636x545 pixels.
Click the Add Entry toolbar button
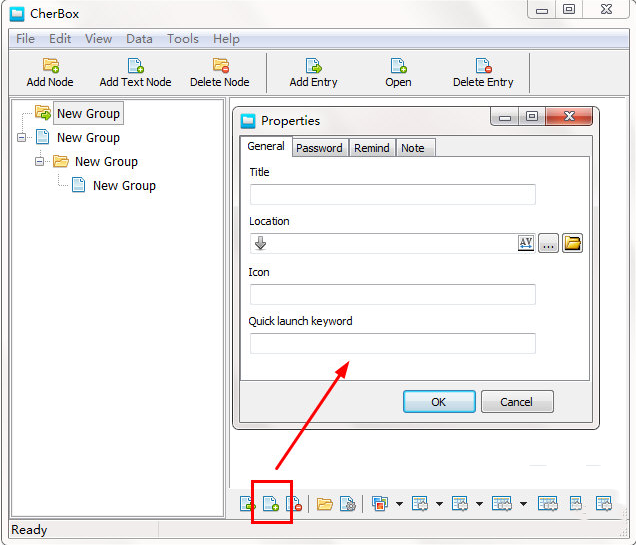point(313,73)
